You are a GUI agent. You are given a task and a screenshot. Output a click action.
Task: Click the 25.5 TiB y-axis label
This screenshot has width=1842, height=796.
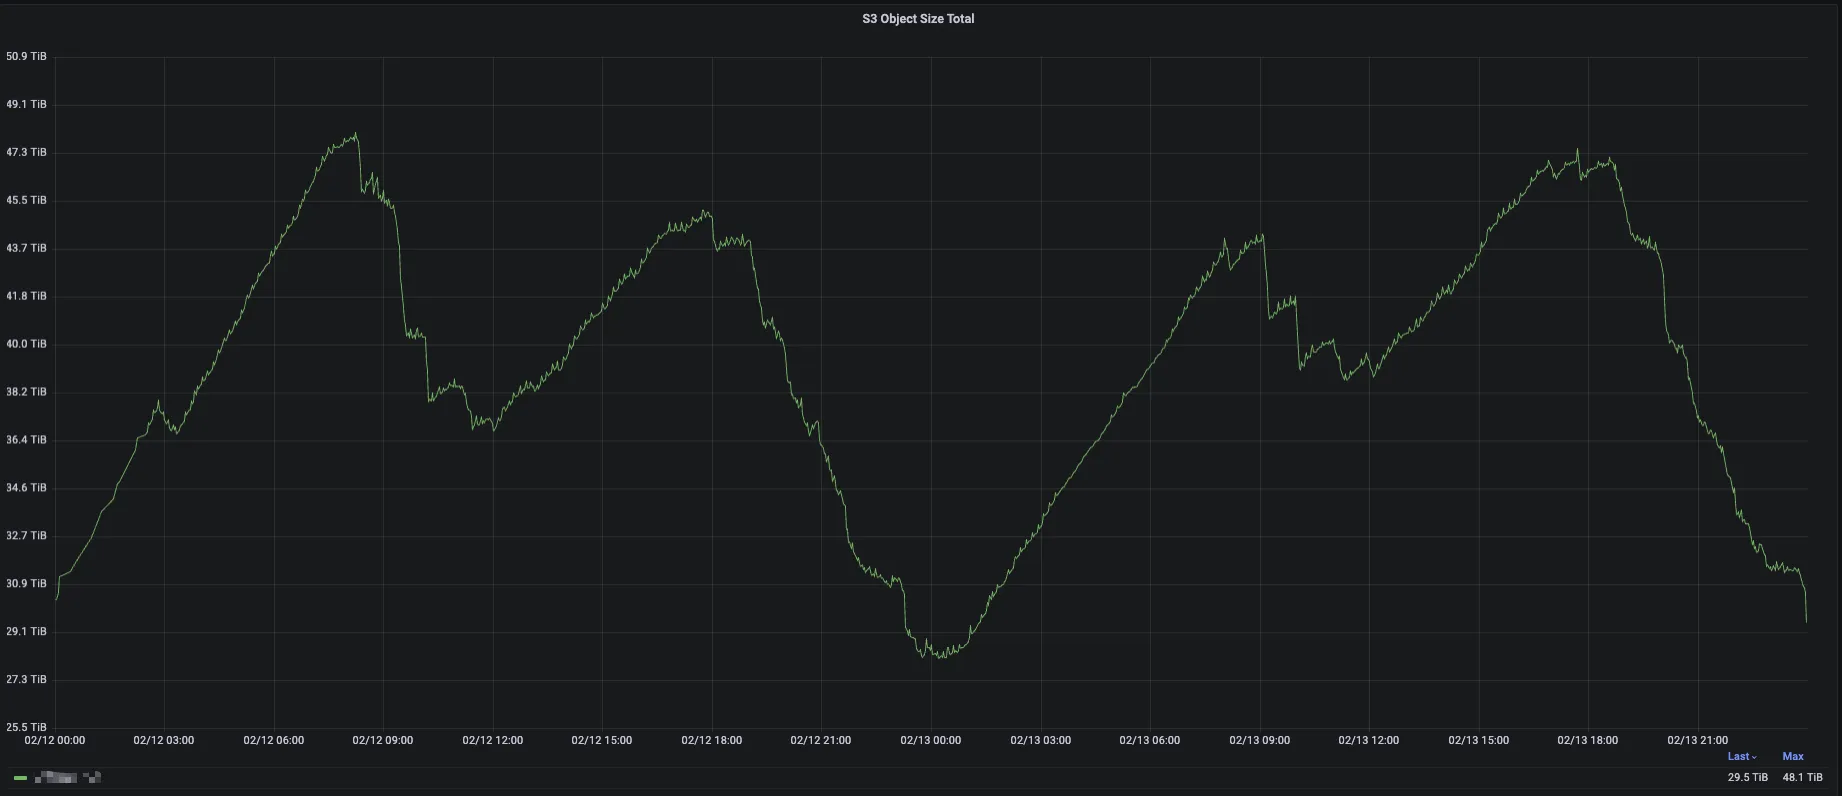coord(26,727)
